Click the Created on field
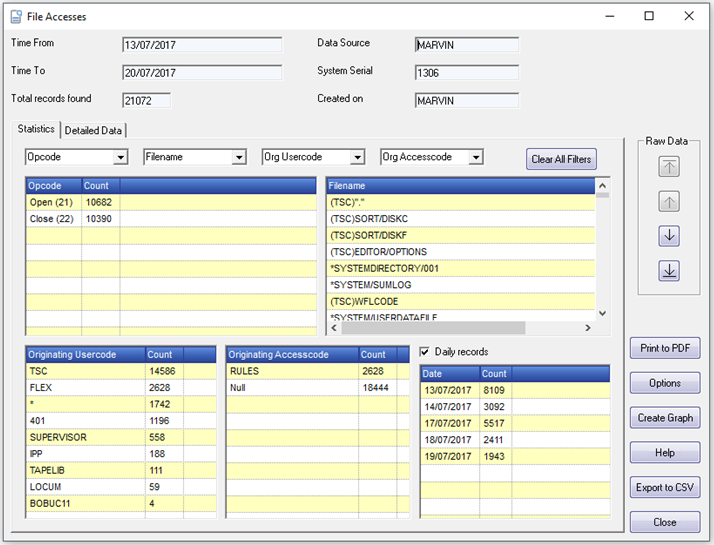 467,101
